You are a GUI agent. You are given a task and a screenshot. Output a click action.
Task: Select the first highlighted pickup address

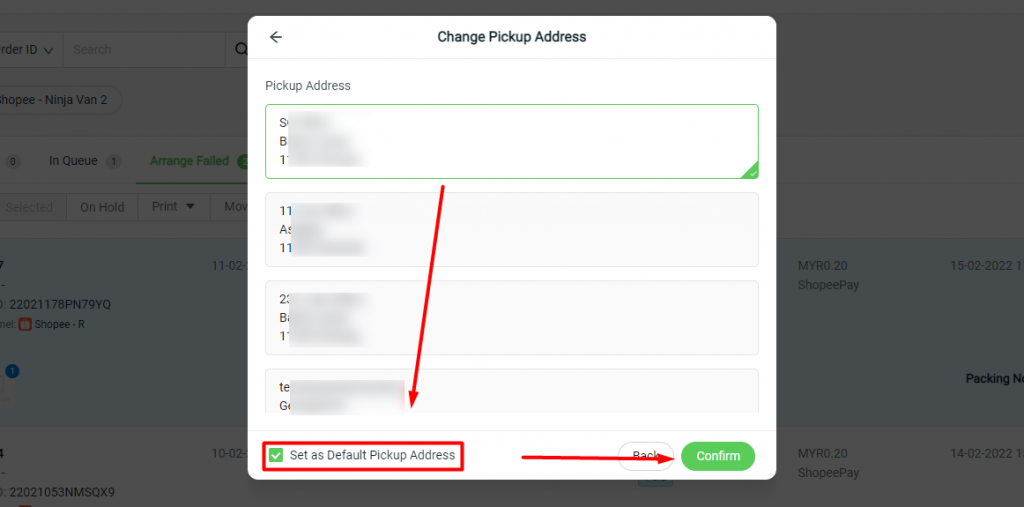(x=511, y=141)
